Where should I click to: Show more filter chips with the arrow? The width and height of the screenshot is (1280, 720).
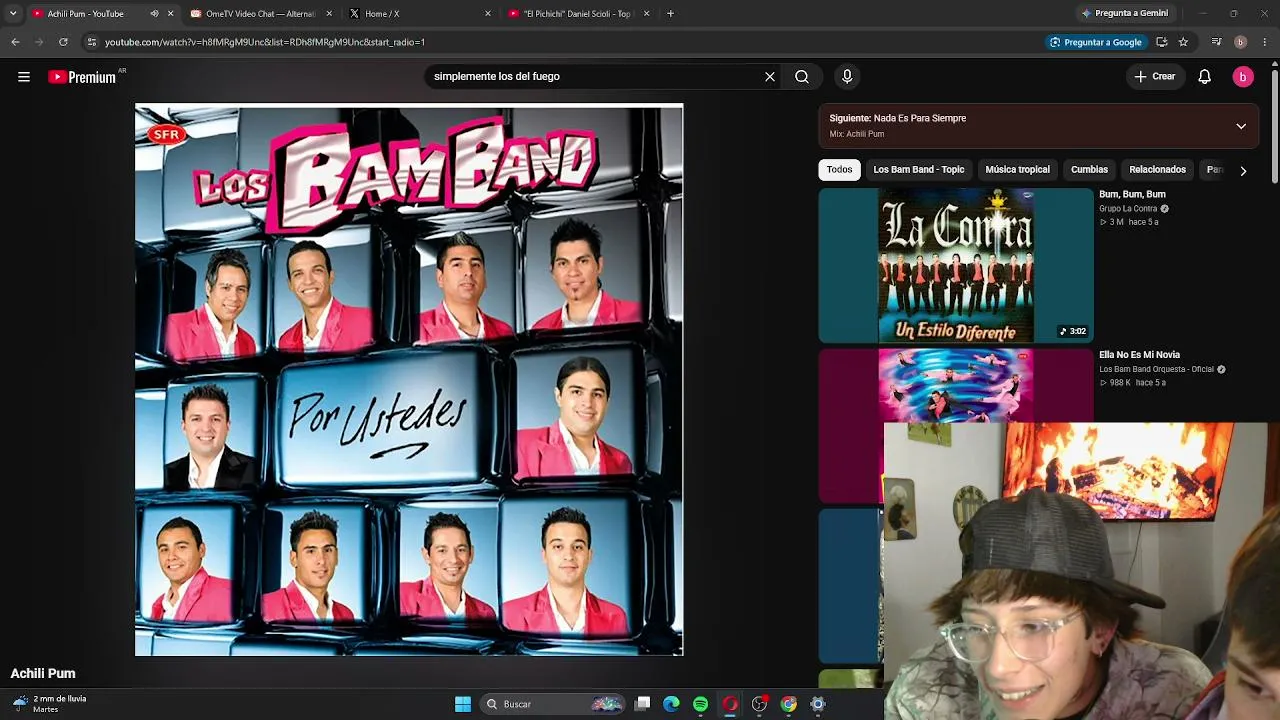(1243, 171)
